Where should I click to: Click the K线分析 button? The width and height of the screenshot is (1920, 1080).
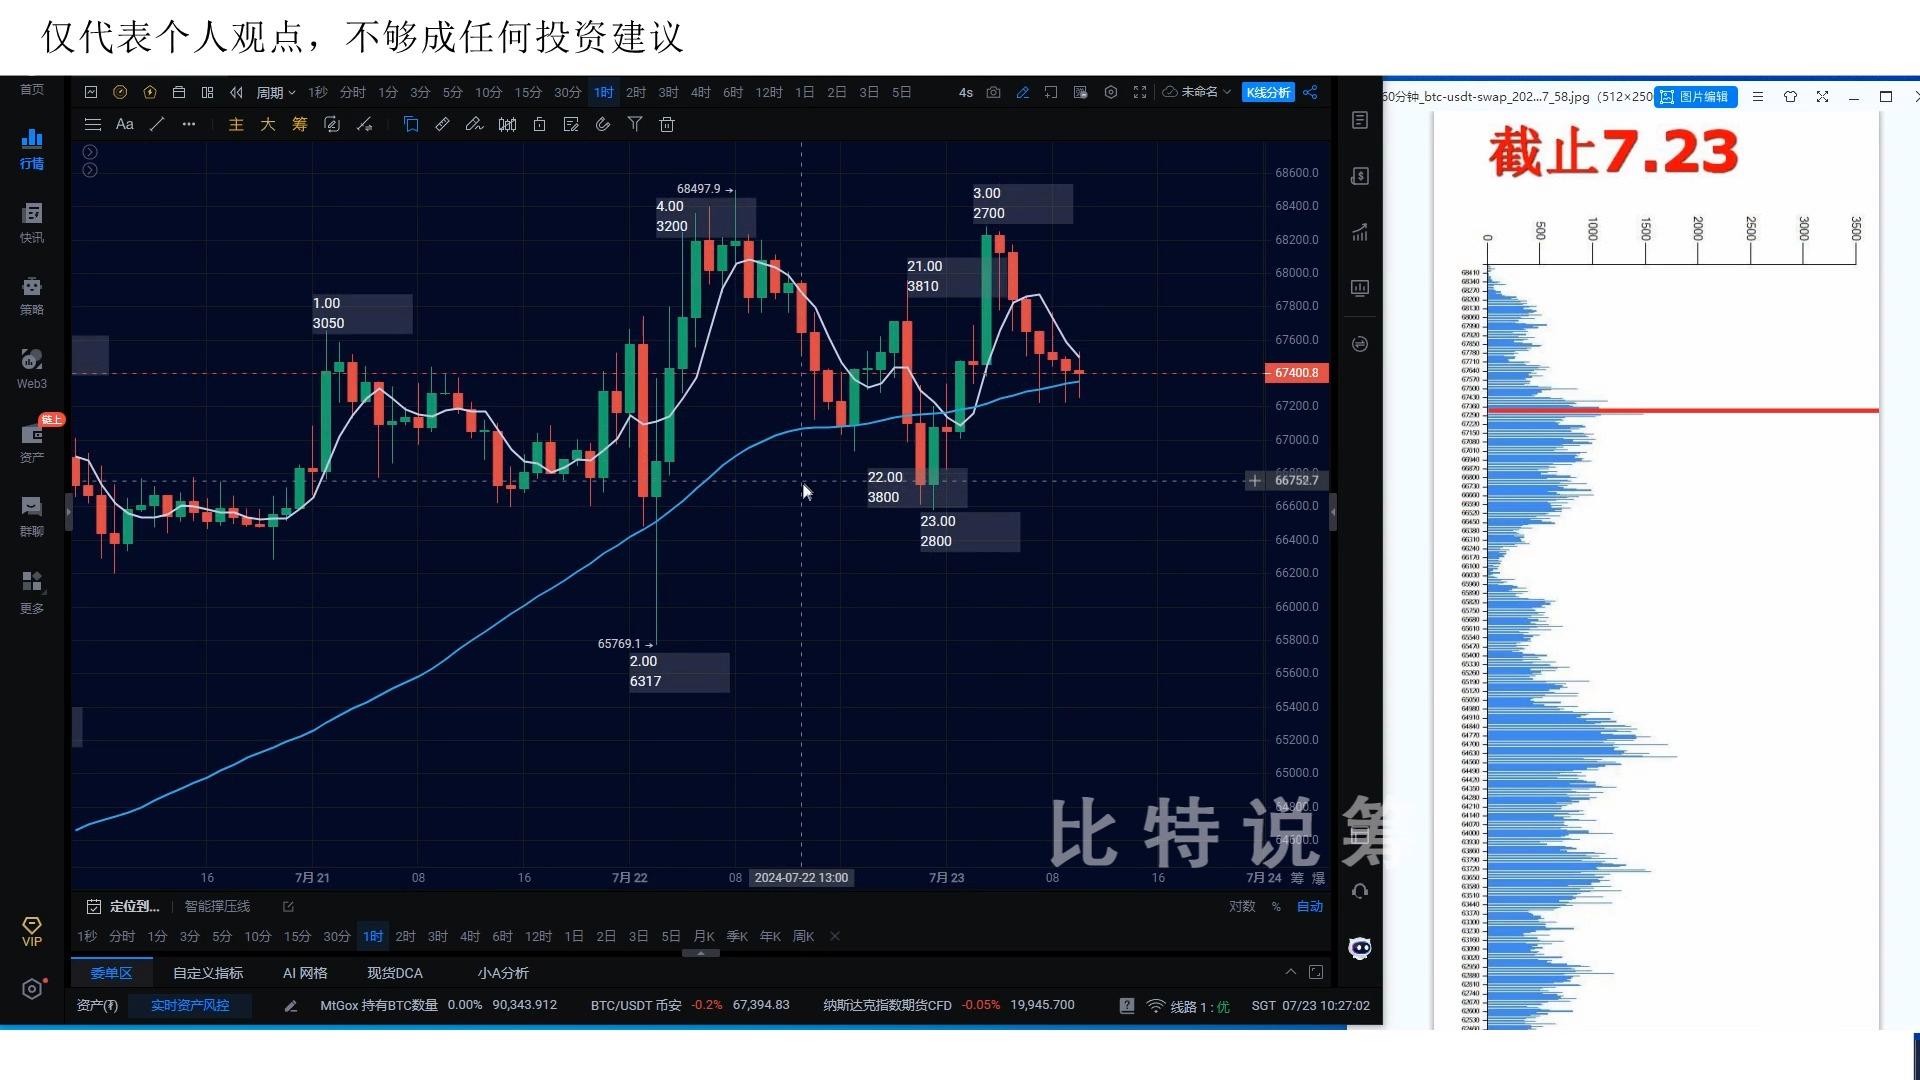[x=1267, y=92]
